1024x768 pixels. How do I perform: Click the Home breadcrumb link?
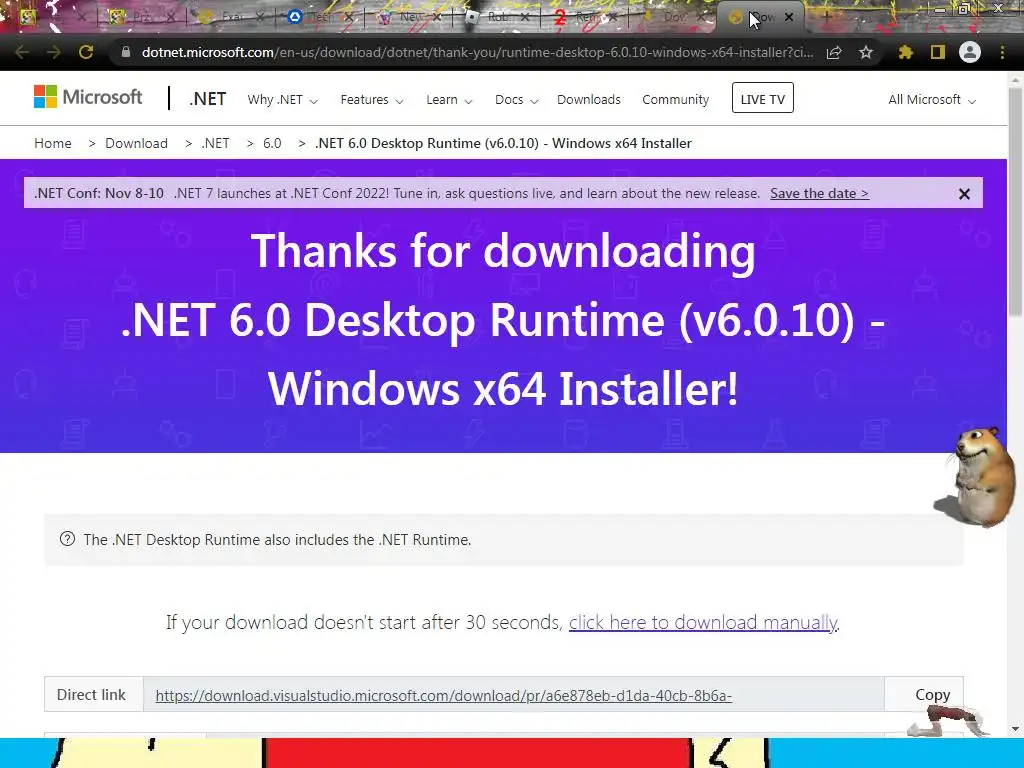pyautogui.click(x=53, y=143)
